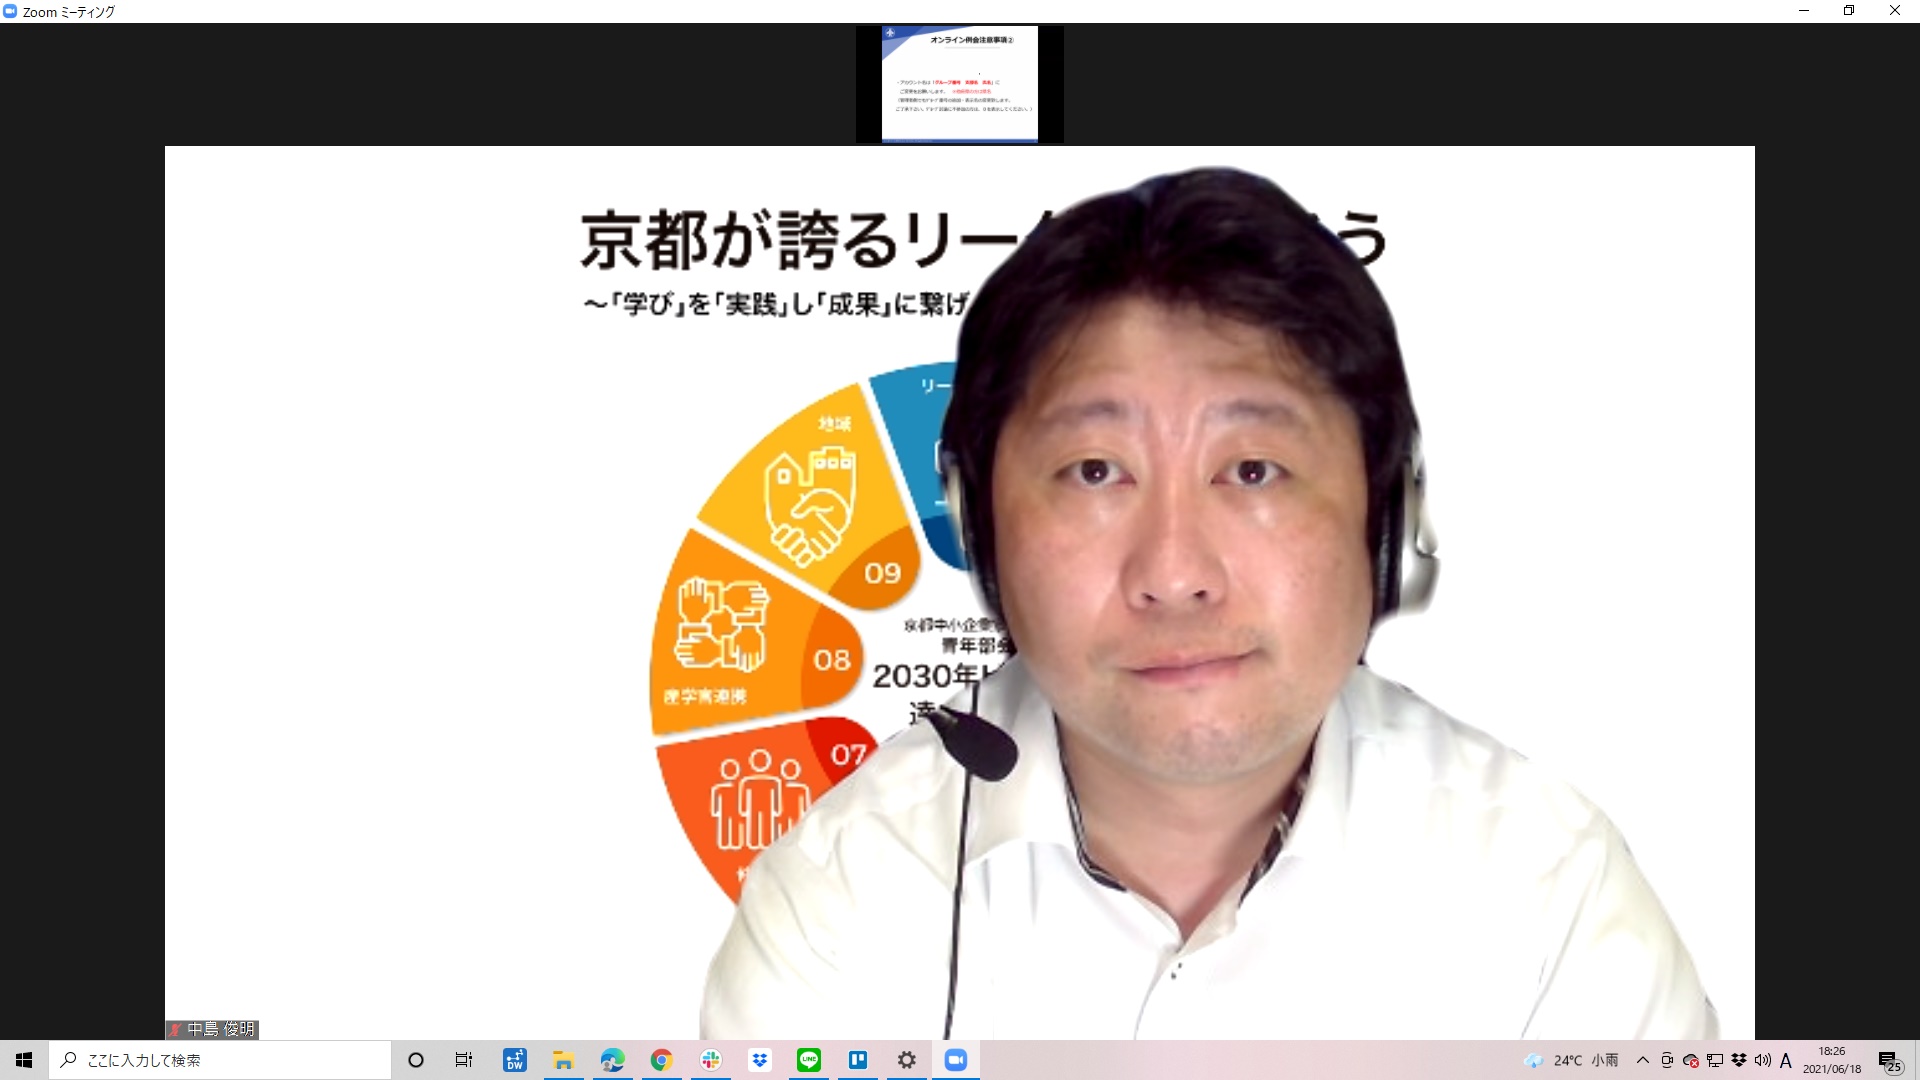Viewport: 1920px width, 1080px height.
Task: Open Google Chrome from the taskbar
Action: (x=661, y=1060)
